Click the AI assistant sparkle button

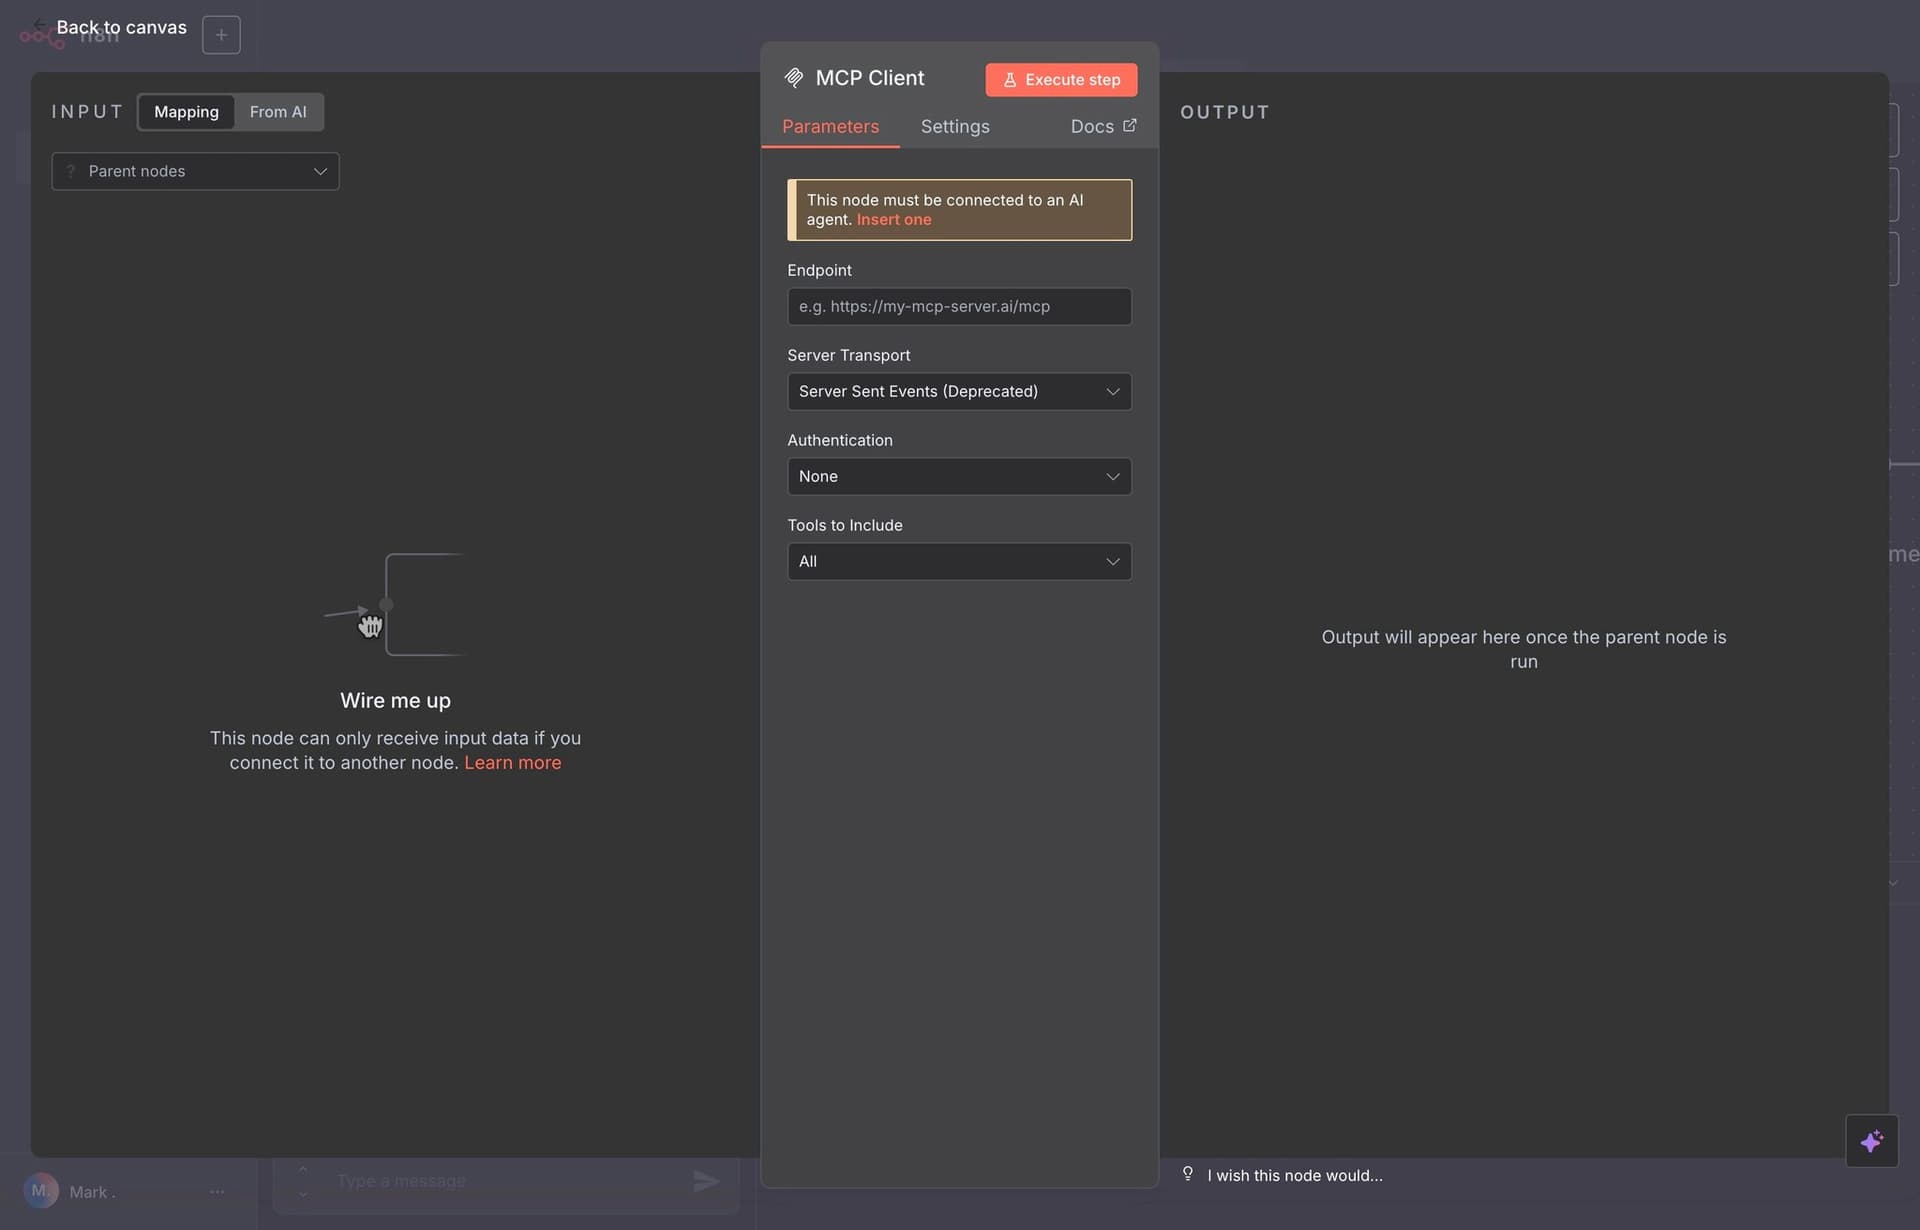pyautogui.click(x=1871, y=1141)
